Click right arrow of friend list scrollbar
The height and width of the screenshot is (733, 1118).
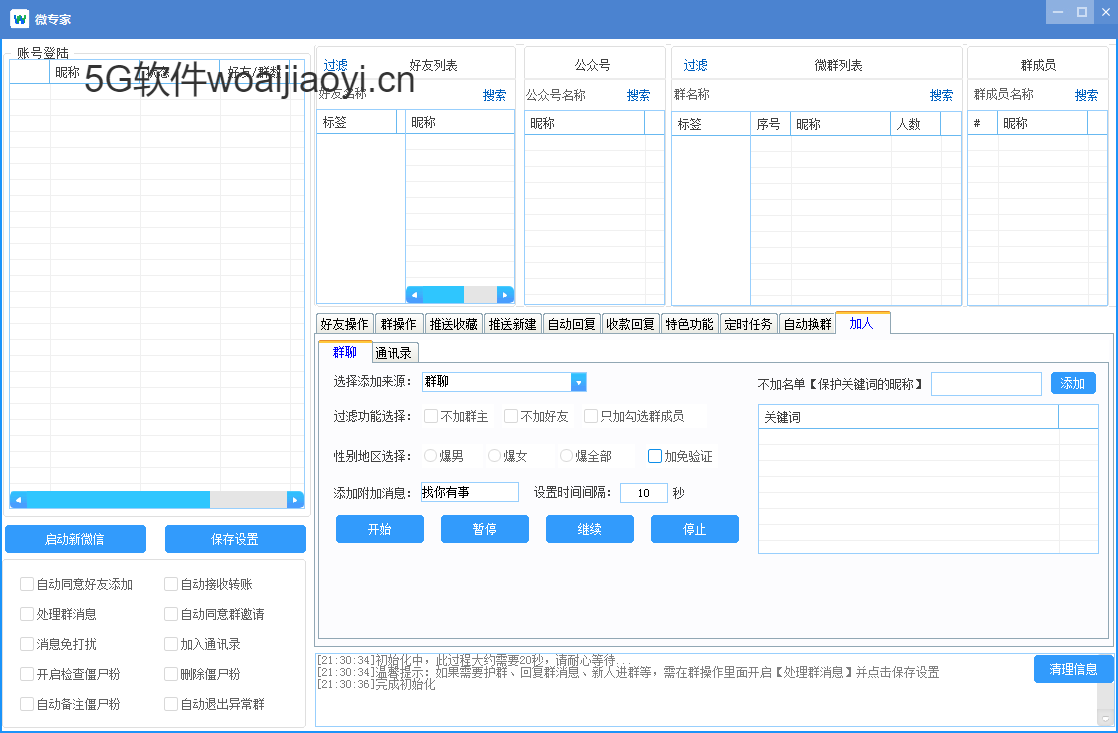tap(505, 294)
